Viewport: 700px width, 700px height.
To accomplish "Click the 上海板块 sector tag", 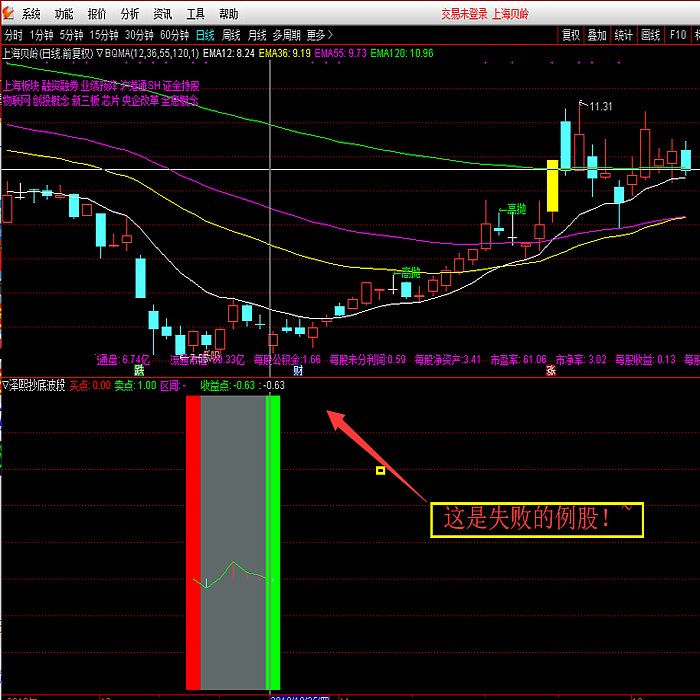I will tap(21, 86).
